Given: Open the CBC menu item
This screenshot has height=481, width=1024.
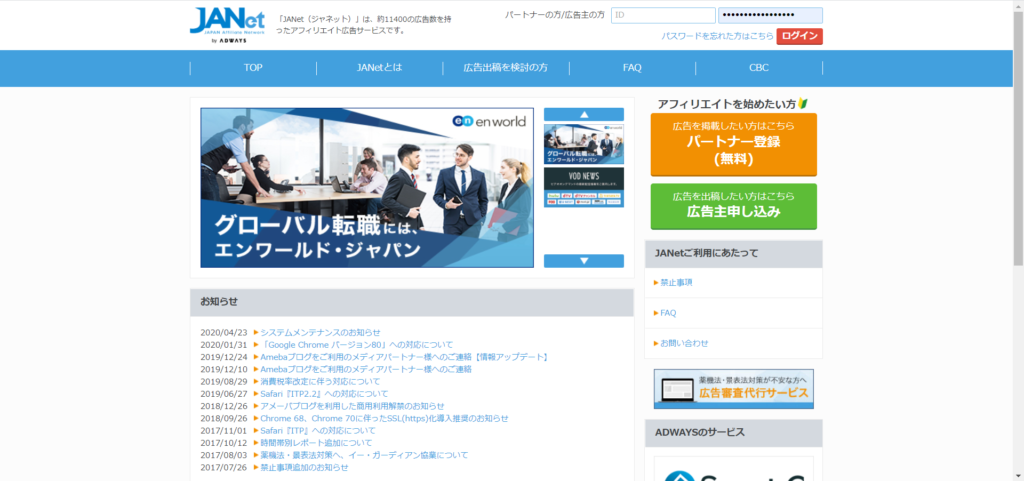Looking at the screenshot, I should (x=759, y=68).
